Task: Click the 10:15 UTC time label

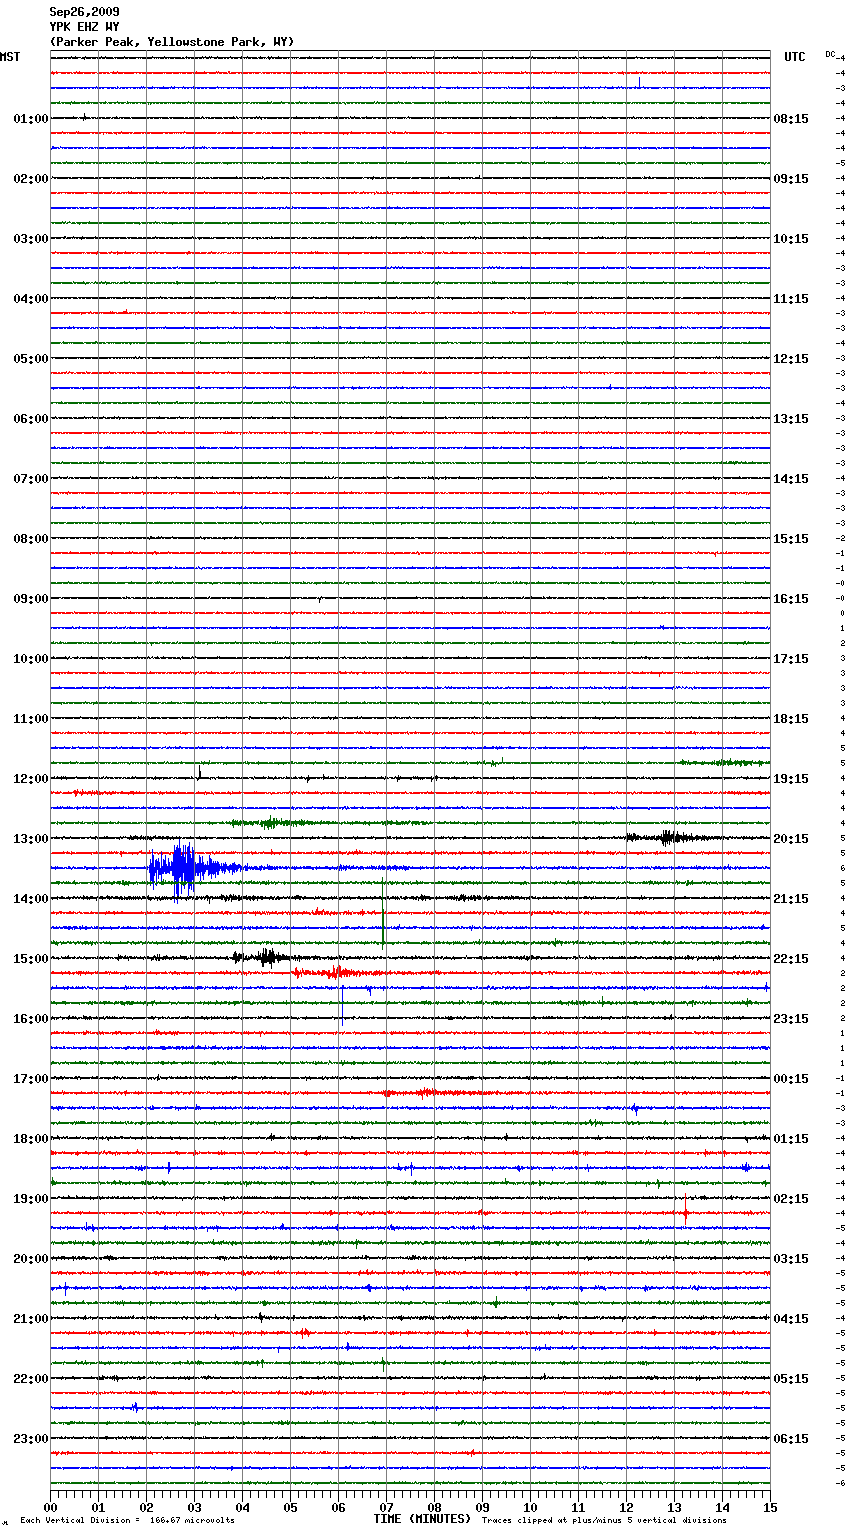Action: (x=791, y=239)
